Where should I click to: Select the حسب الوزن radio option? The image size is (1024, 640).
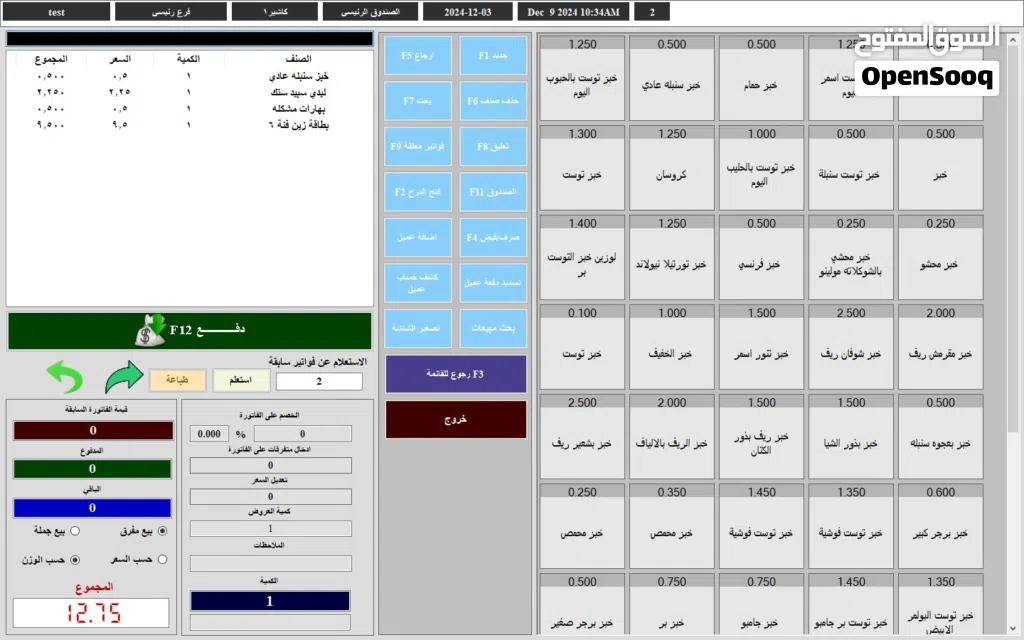click(x=75, y=560)
